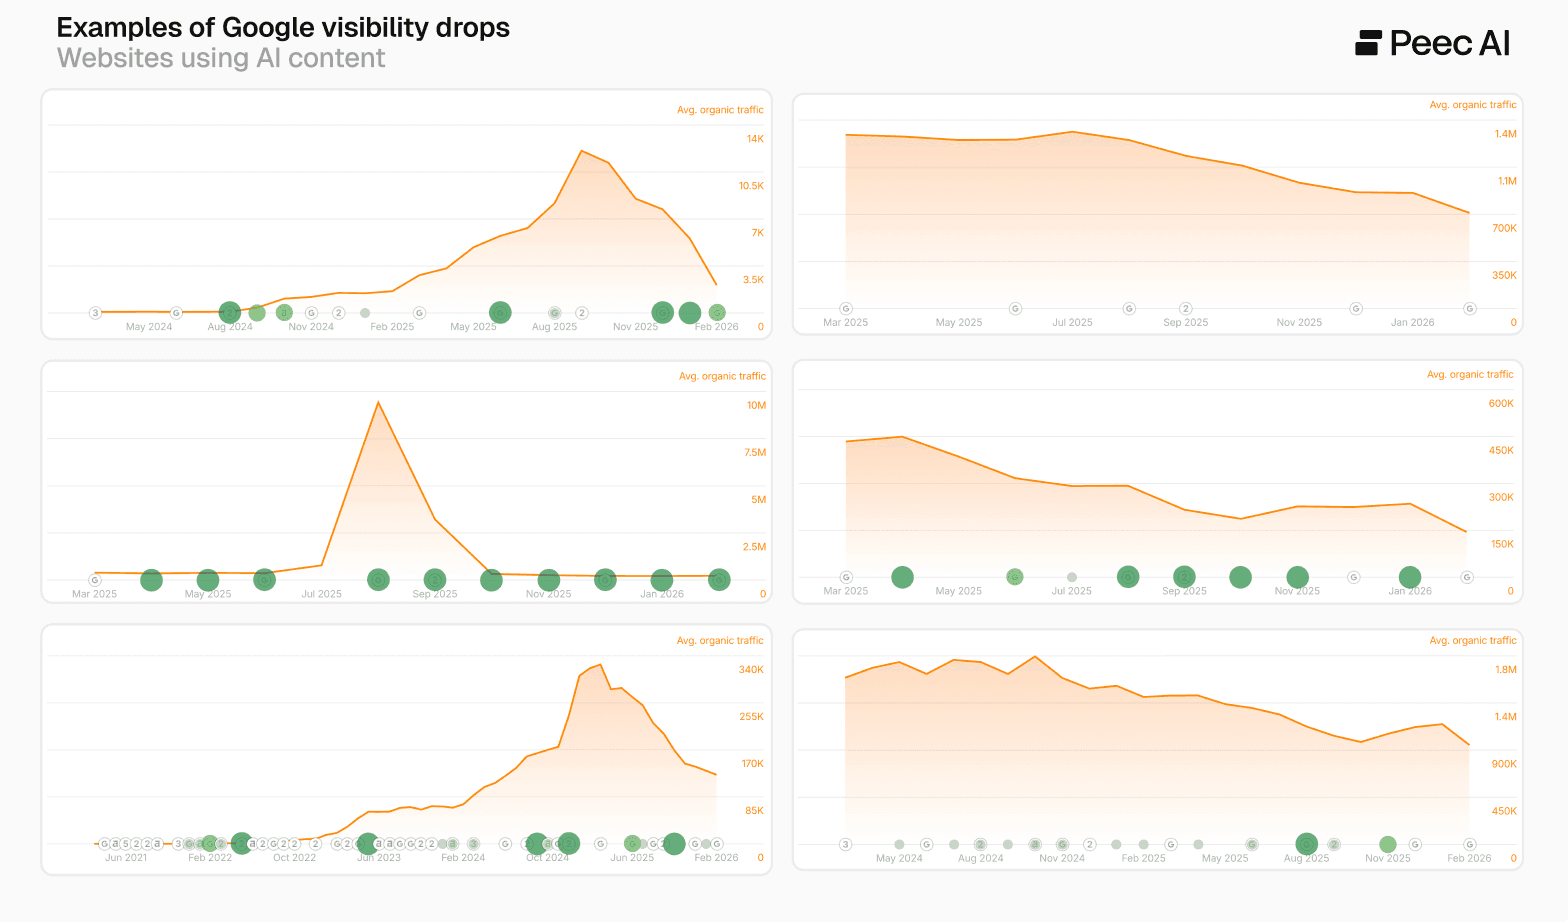Click the '10M' axis label
This screenshot has height=924, width=1568.
(x=756, y=406)
